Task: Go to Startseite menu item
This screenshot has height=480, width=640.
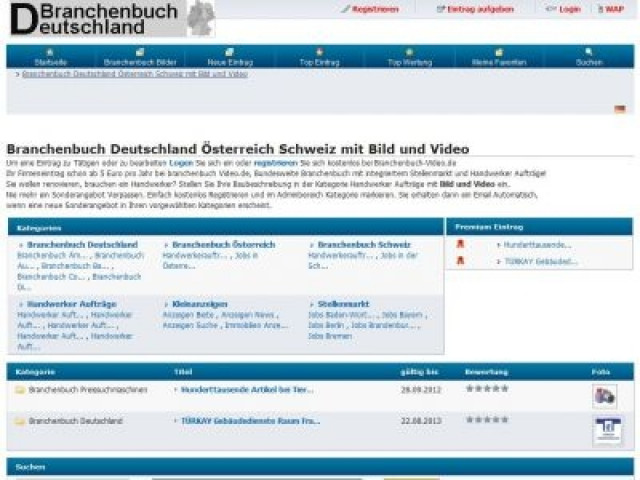Action: (51, 62)
